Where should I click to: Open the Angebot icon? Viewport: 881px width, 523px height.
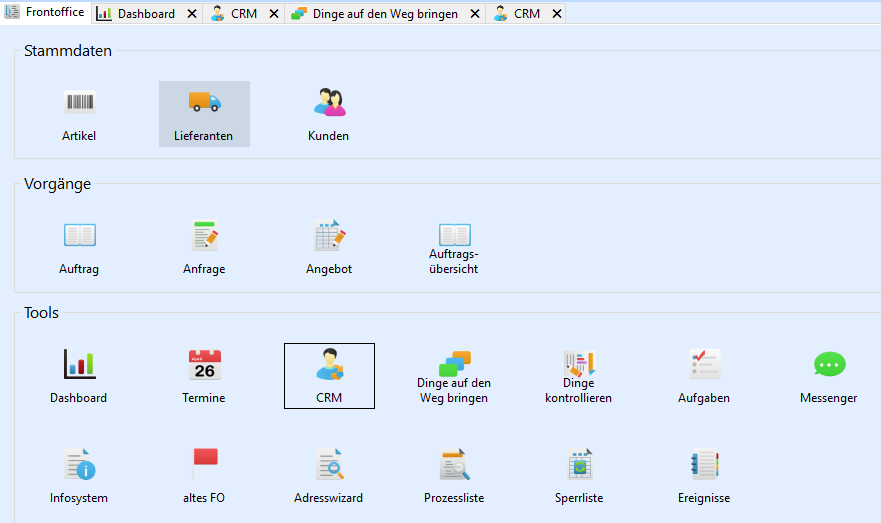tap(329, 236)
